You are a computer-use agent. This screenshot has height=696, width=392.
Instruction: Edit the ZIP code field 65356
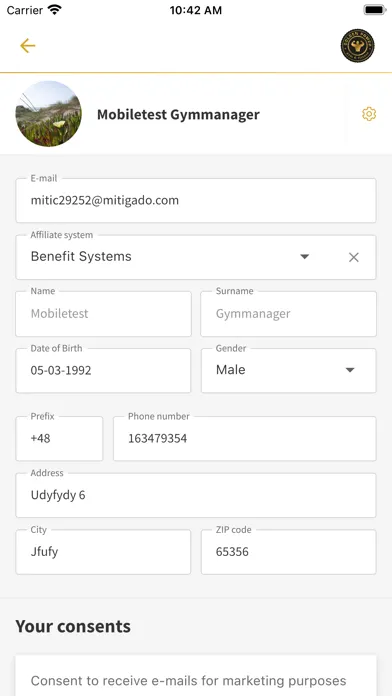point(289,552)
